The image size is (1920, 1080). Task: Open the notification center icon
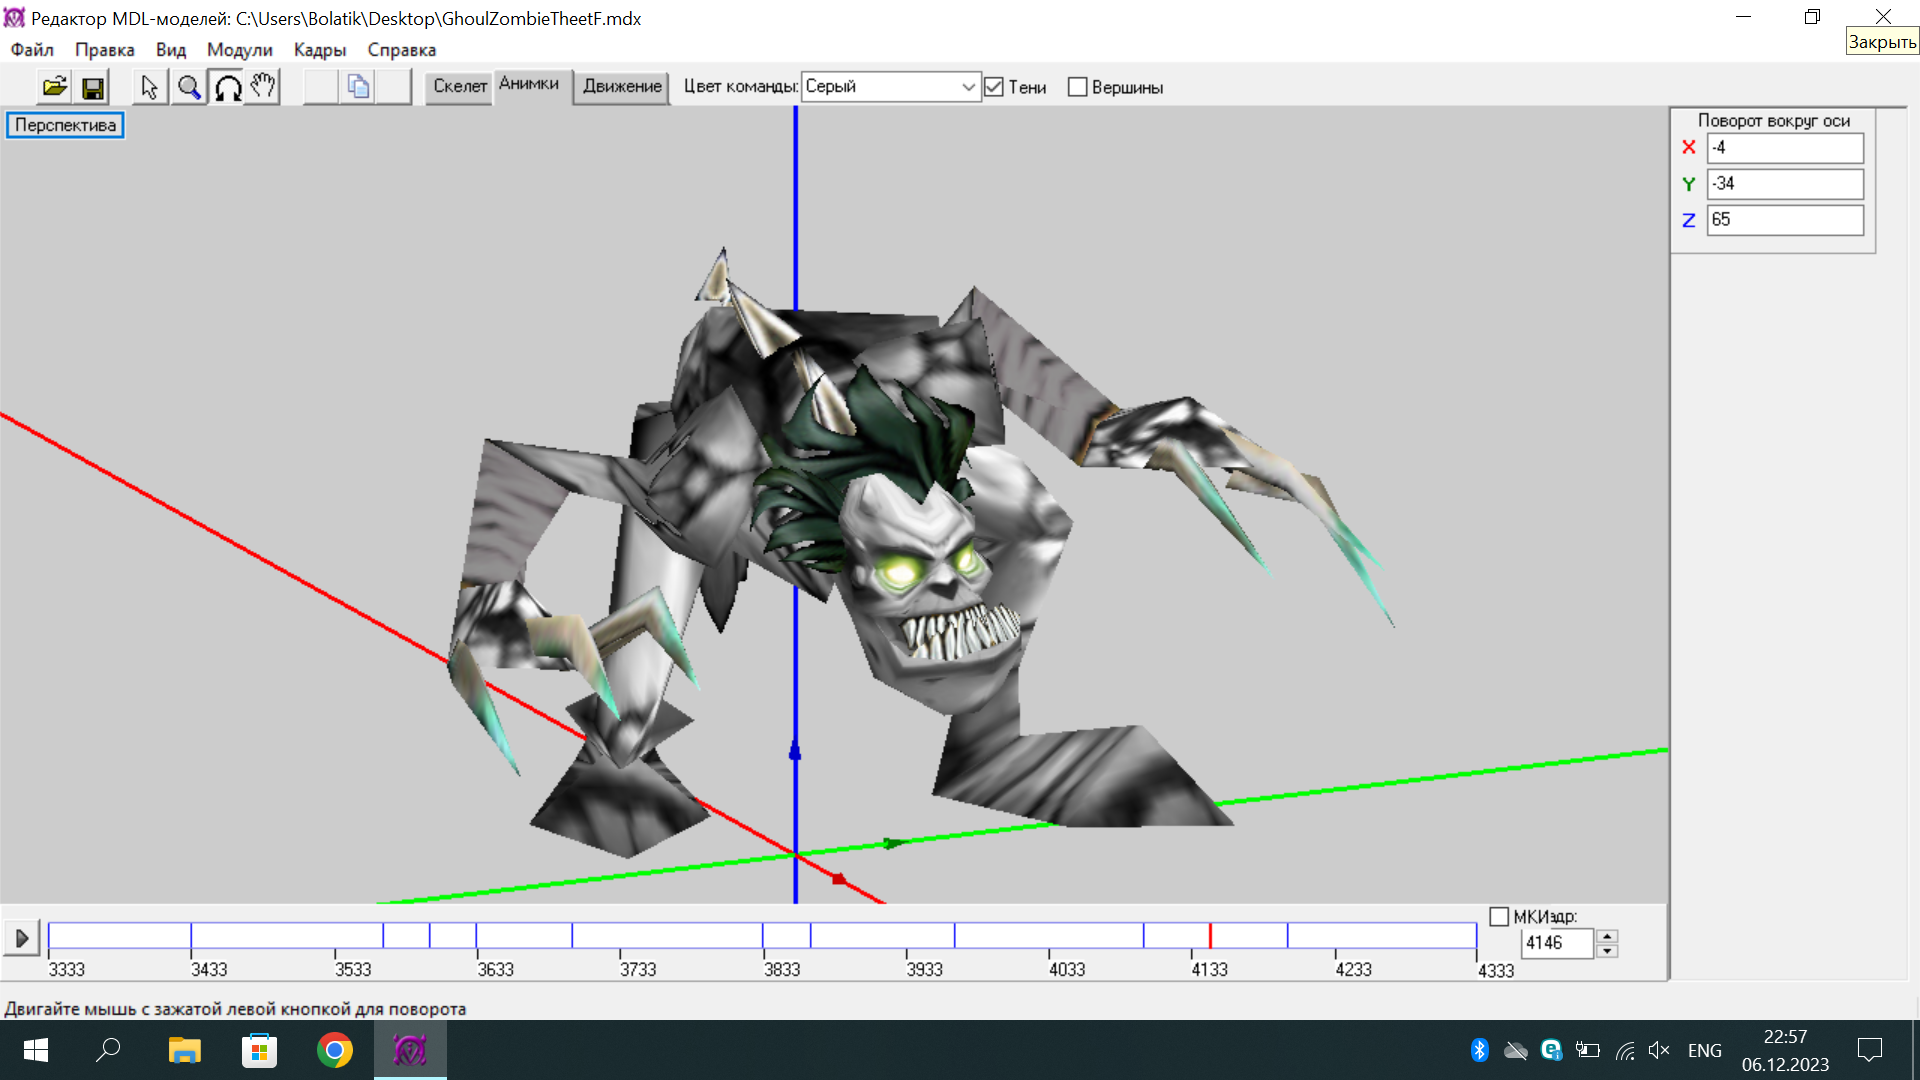click(x=1870, y=1050)
